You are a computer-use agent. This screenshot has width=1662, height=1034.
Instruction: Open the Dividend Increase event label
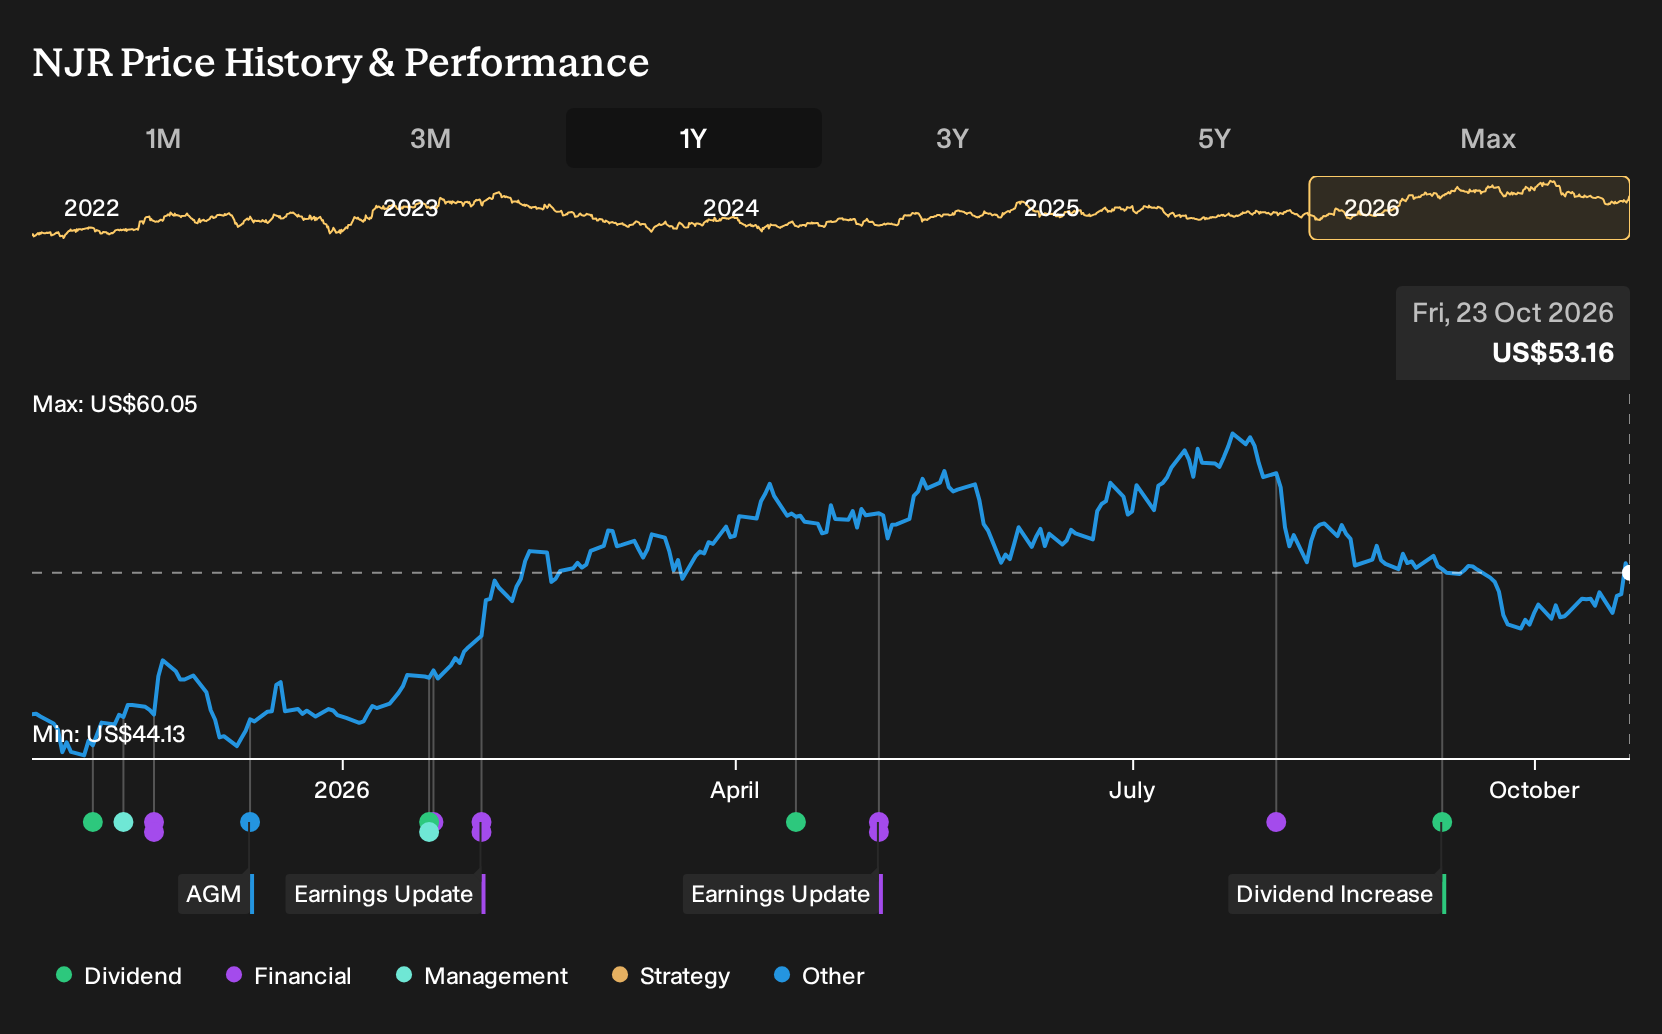1336,894
